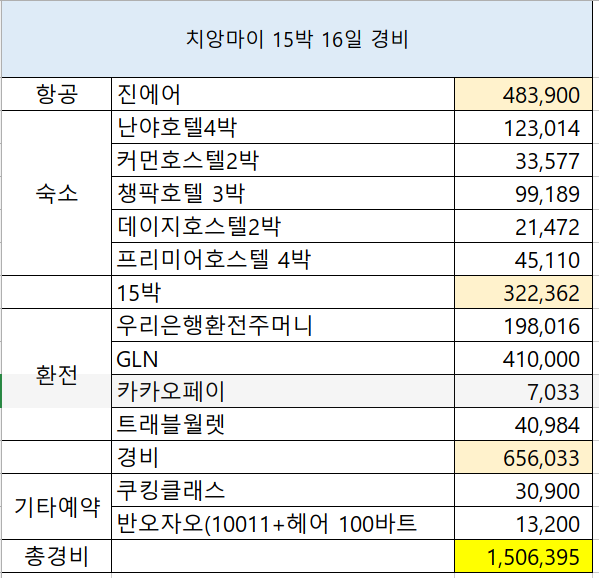Image resolution: width=599 pixels, height=578 pixels.
Task: Click the merged 숙소 category cell
Action: click(57, 193)
